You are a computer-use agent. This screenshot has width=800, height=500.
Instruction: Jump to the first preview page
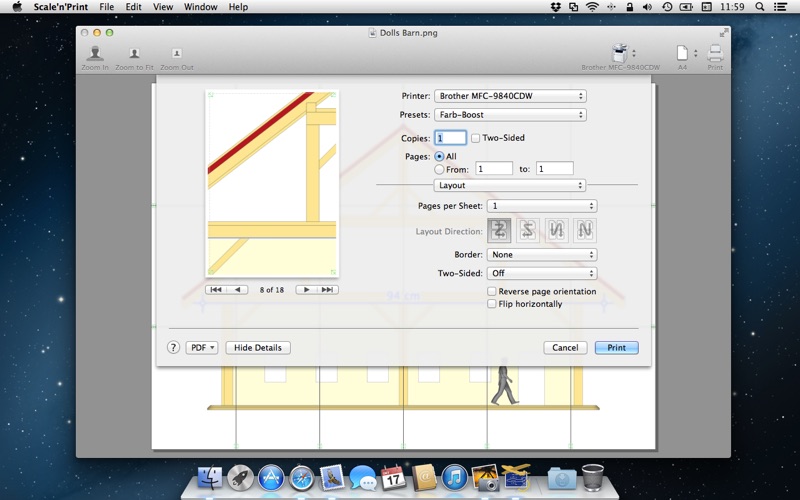(216, 289)
